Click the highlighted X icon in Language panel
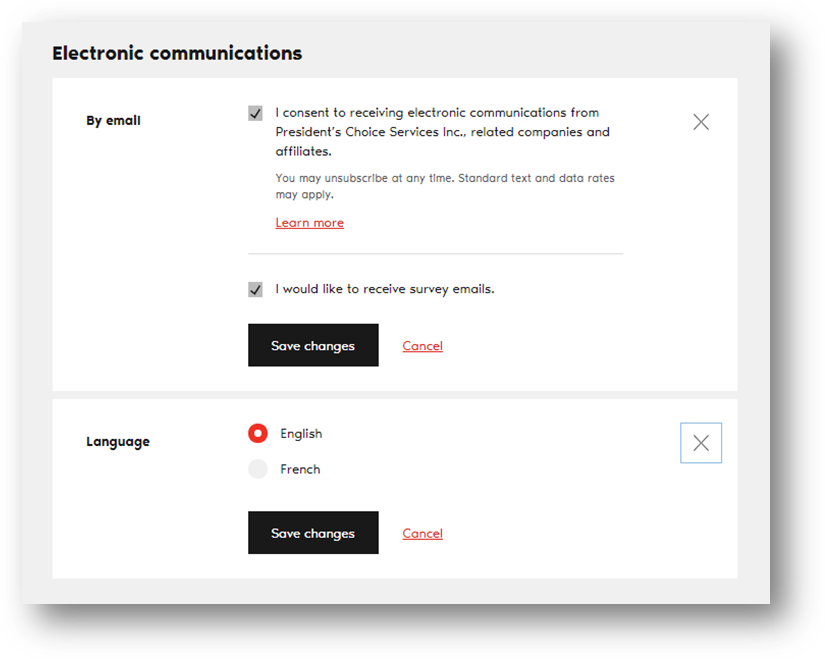The image size is (825, 659). (700, 442)
